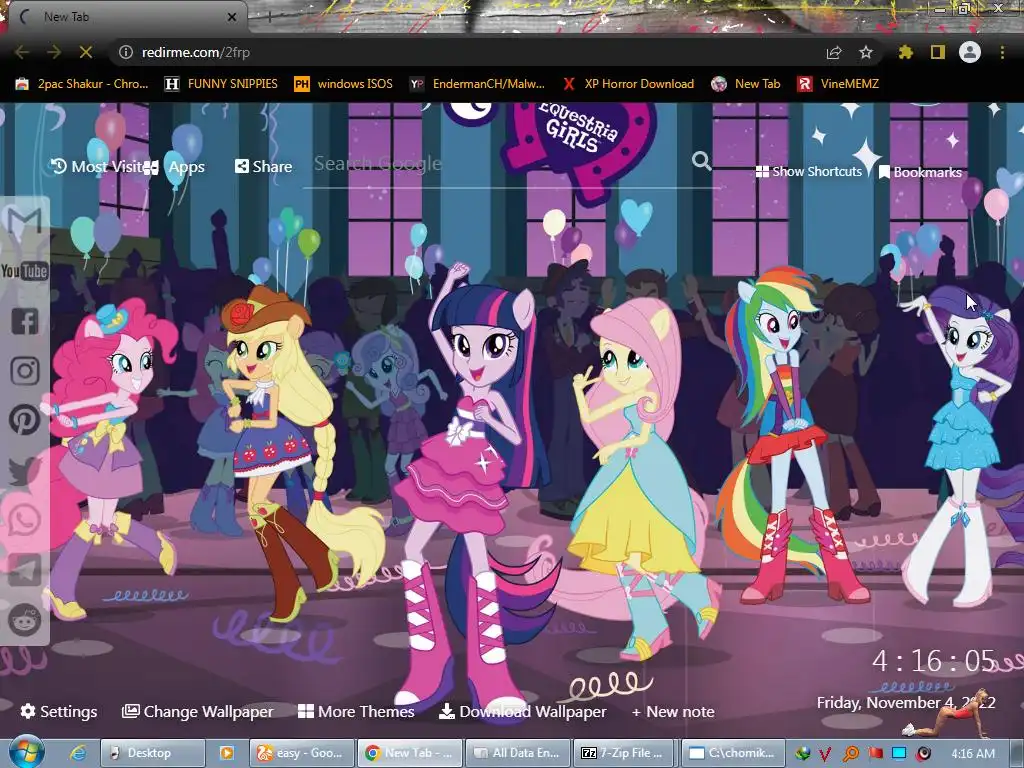The height and width of the screenshot is (768, 1024).
Task: Open the windows ISOS bookmark
Action: 344,84
